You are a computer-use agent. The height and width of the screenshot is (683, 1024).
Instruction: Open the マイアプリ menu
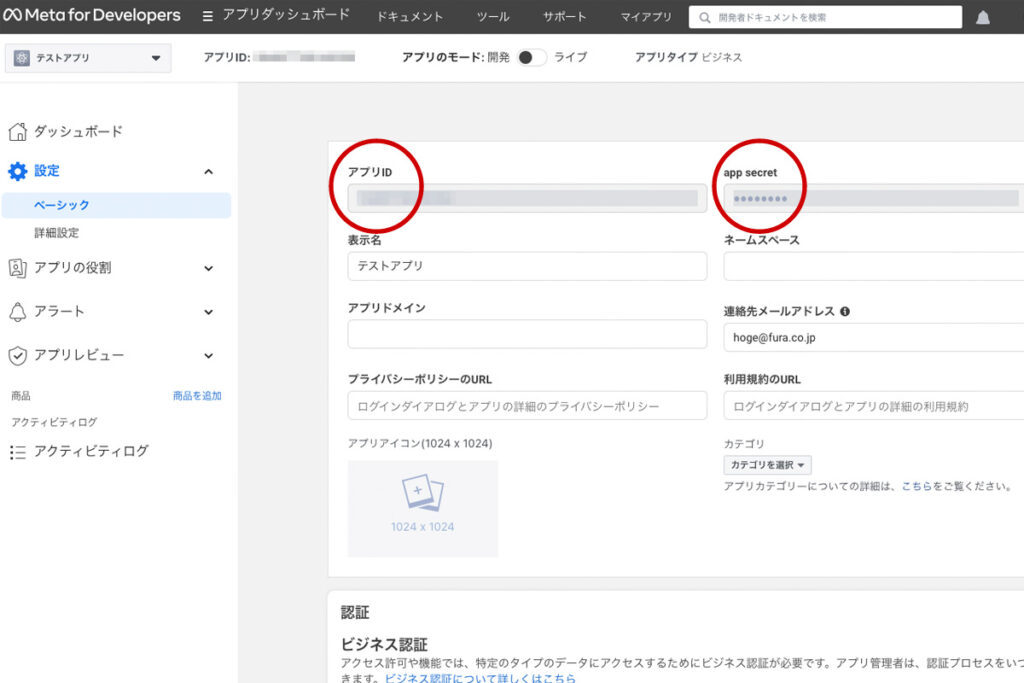(x=646, y=17)
